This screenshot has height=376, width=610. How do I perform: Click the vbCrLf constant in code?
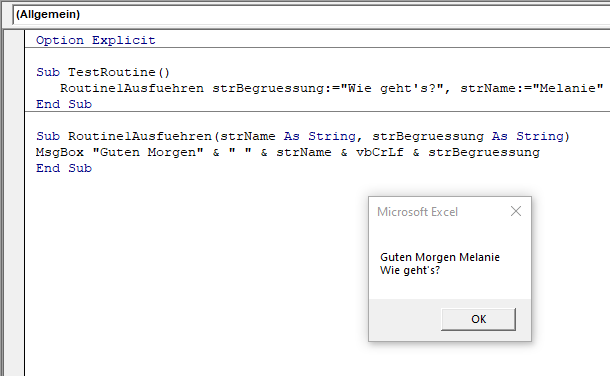(380, 152)
